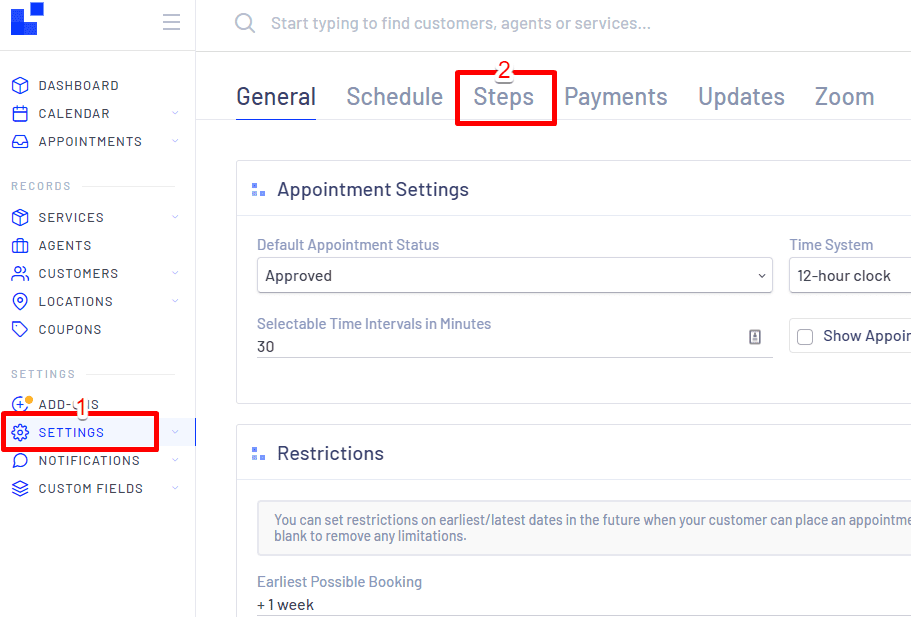Open the Dashboard section icon
Viewport: 911px width, 617px height.
[22, 85]
